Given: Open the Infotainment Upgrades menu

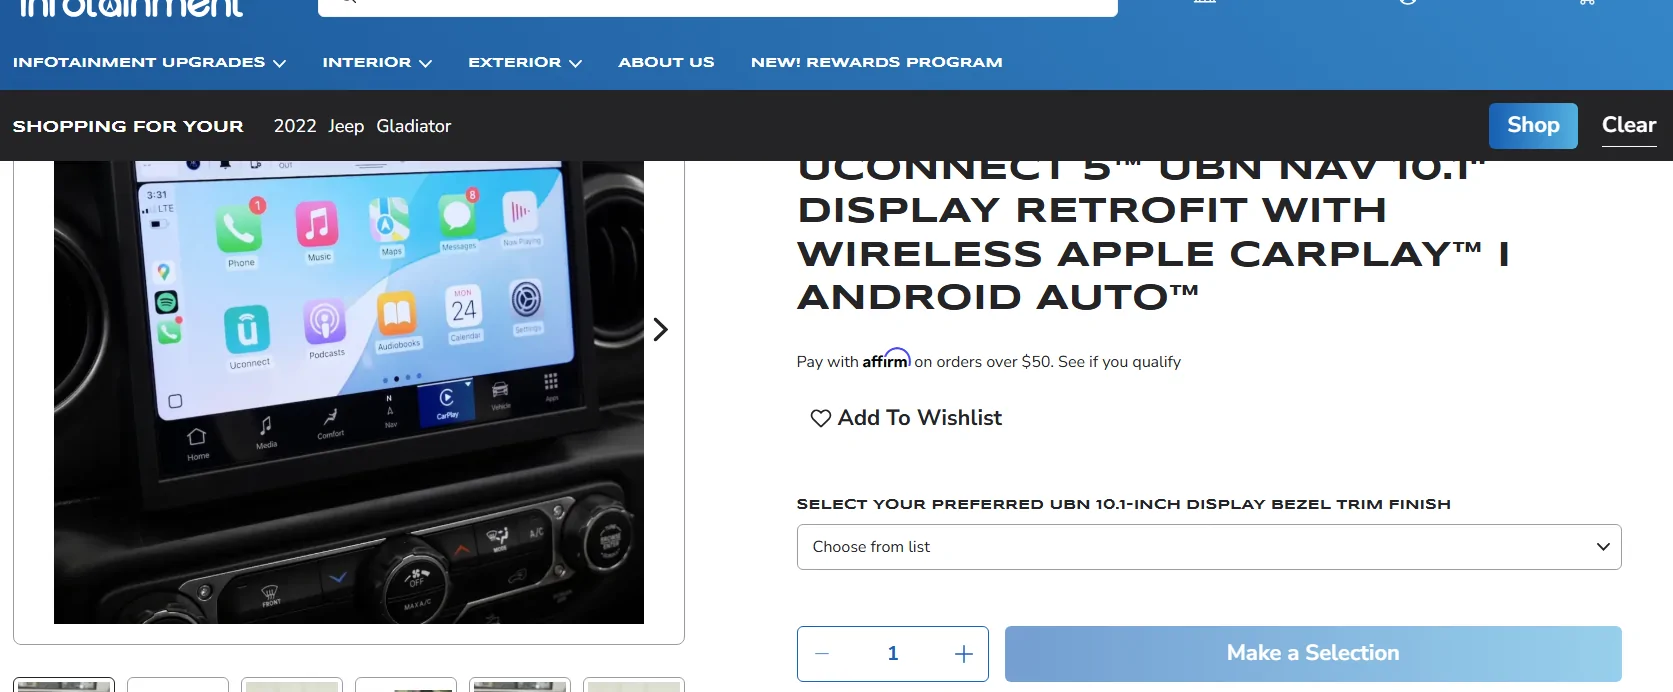Looking at the screenshot, I should 149,62.
